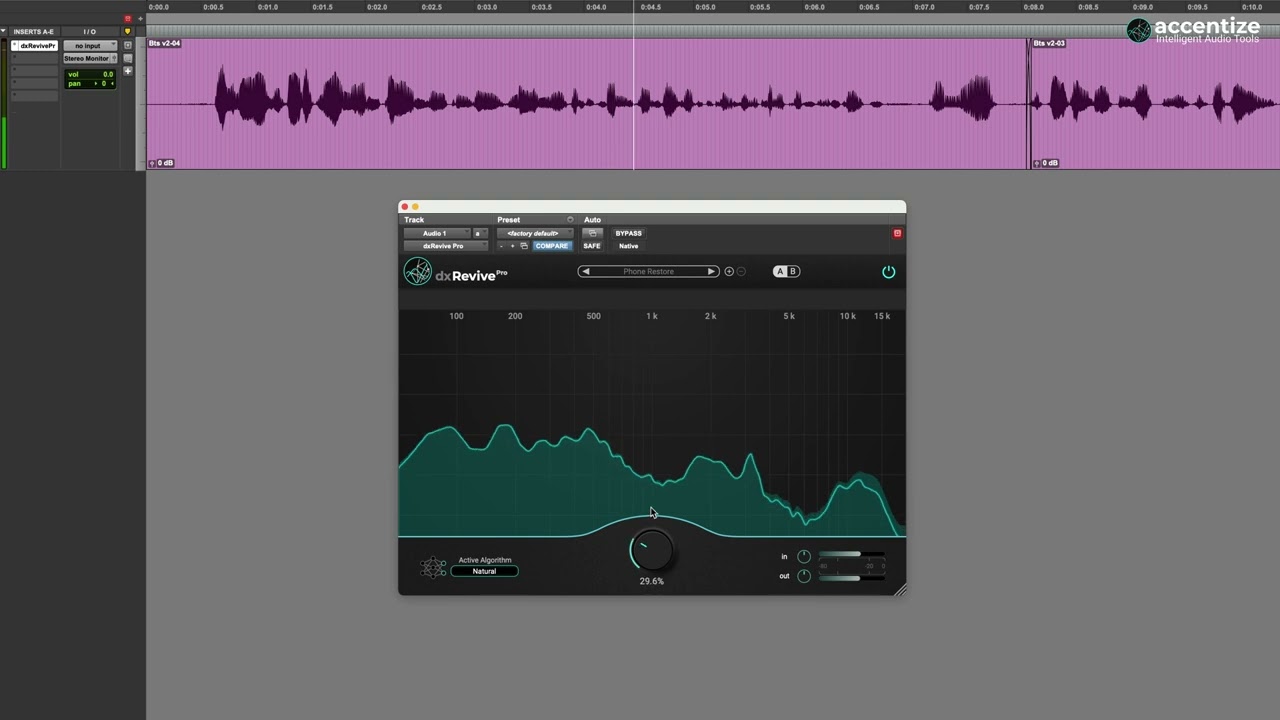The height and width of the screenshot is (720, 1280).
Task: Adjust the main amount knob
Action: pyautogui.click(x=651, y=550)
